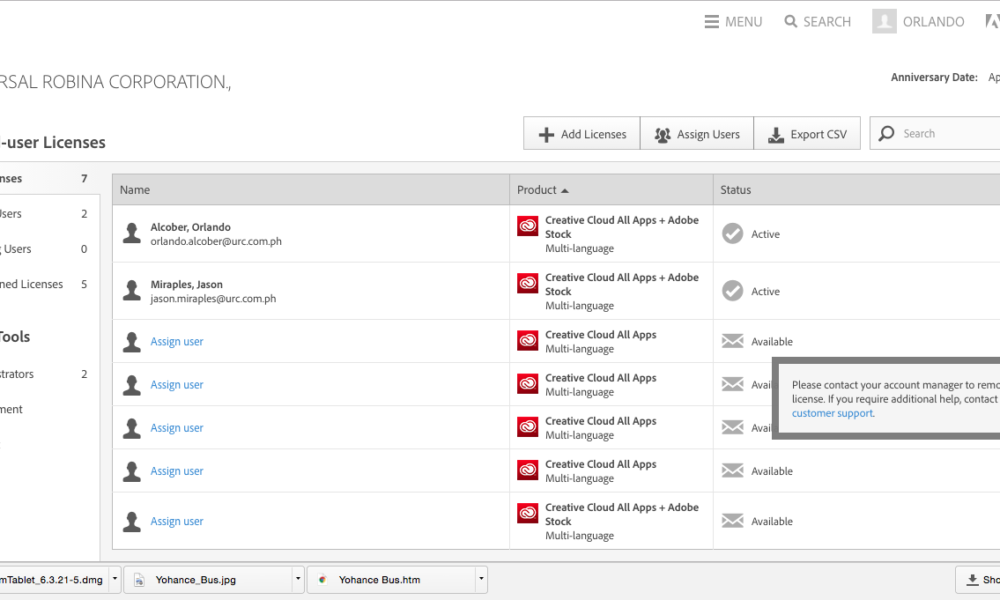Click the user avatar icon next to Miraples, Jason
The image size is (1000, 600).
click(x=131, y=290)
